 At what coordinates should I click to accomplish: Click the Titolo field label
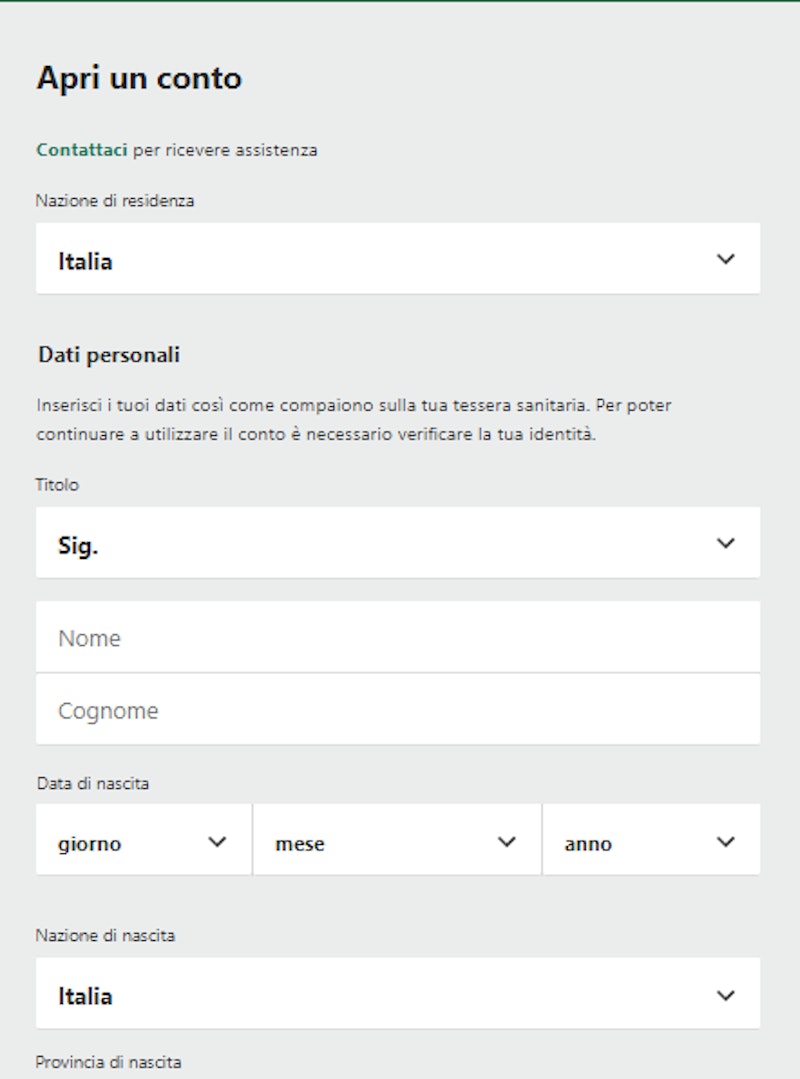[x=58, y=485]
